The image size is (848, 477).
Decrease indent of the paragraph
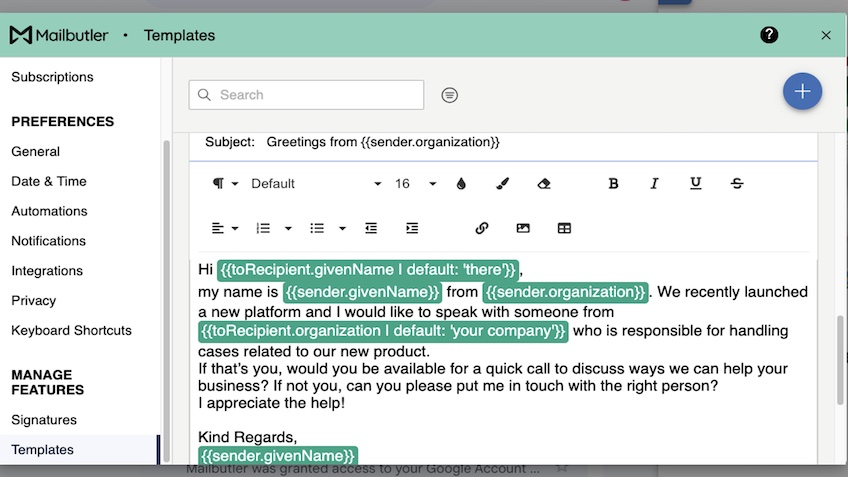(371, 228)
